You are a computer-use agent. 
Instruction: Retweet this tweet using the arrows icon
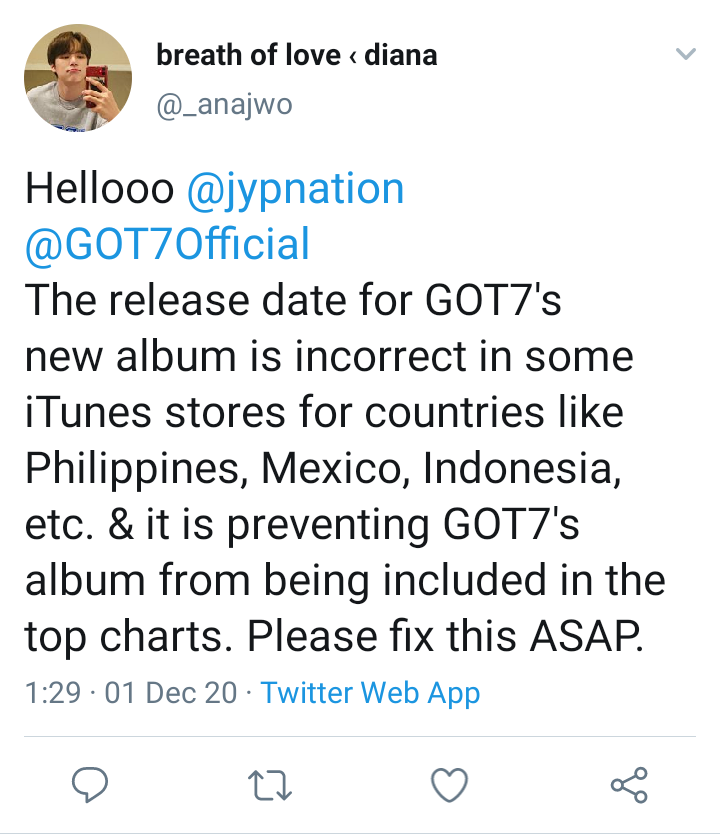[x=268, y=786]
